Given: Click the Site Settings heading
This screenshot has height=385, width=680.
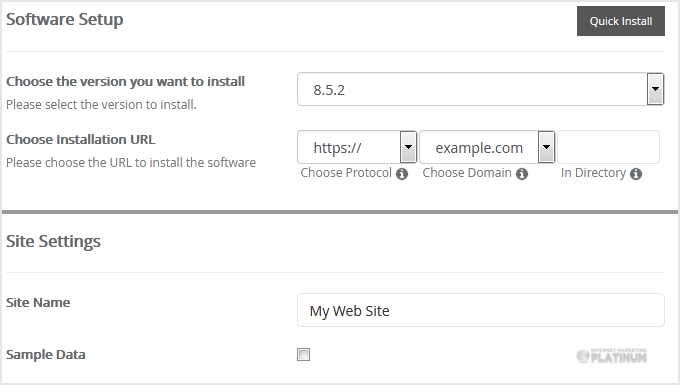Looking at the screenshot, I should point(53,241).
